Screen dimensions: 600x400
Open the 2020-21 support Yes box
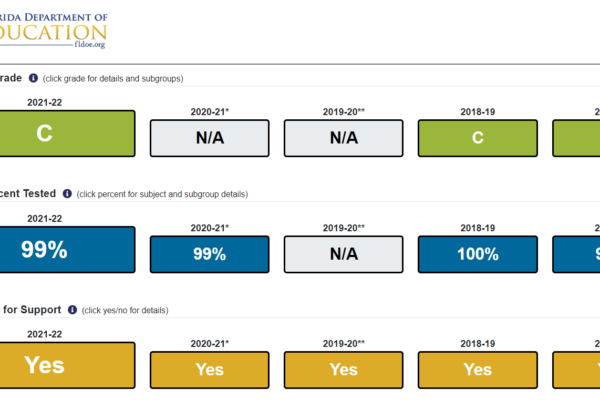(210, 370)
